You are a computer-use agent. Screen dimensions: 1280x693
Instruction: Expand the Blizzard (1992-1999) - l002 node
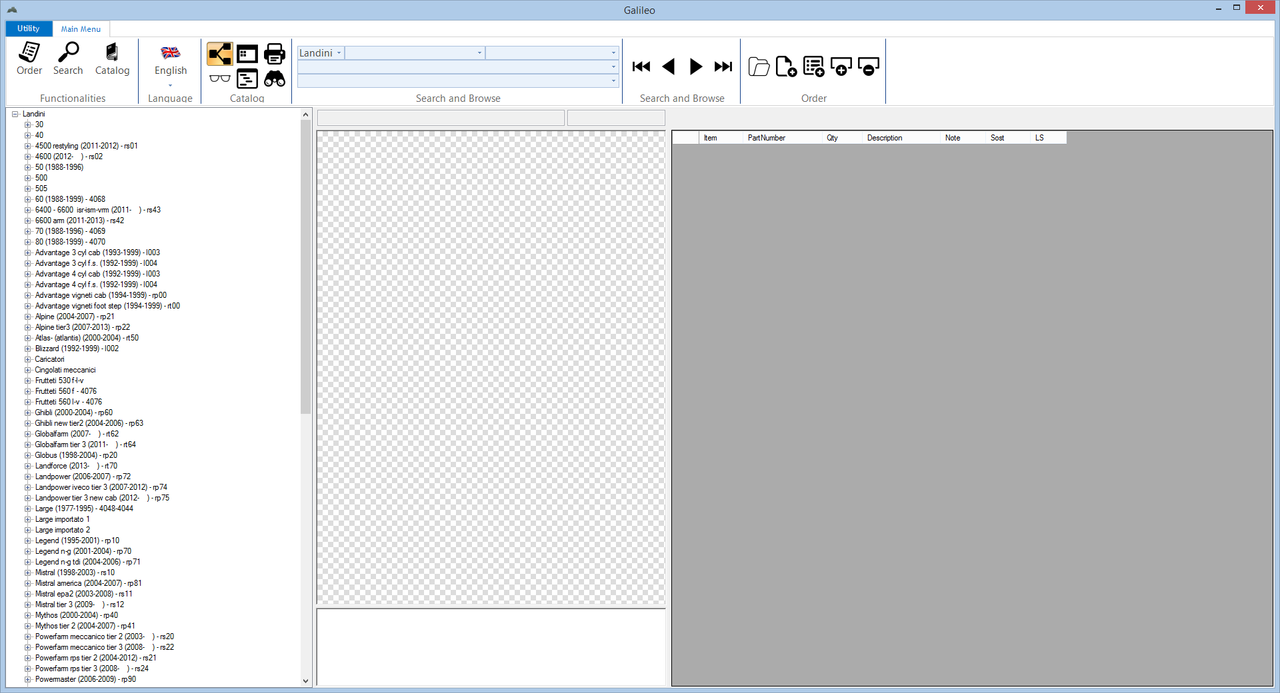pyautogui.click(x=28, y=348)
